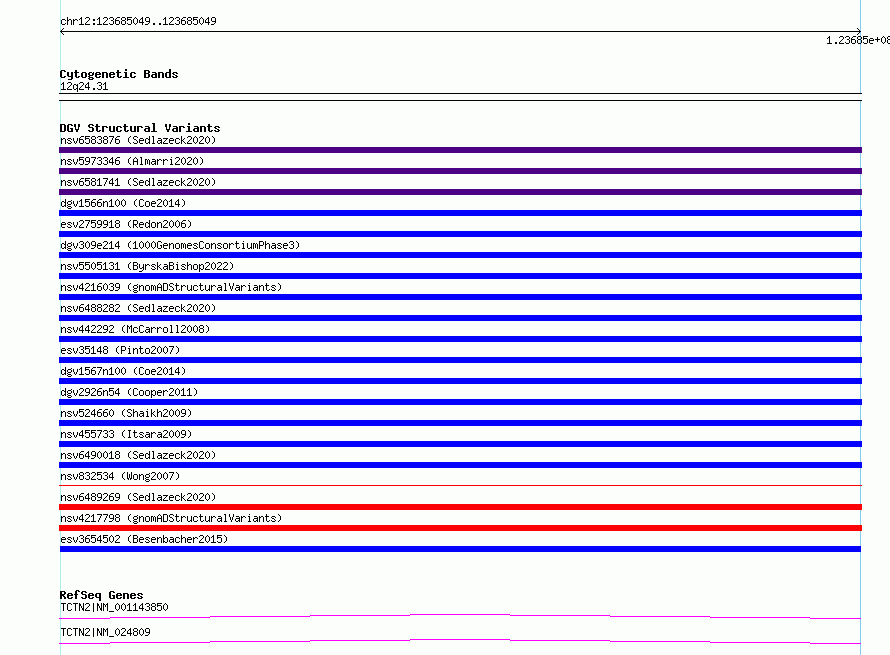Click the red bar under nsv6489269
Screen dimensions: 890x655
point(460,507)
